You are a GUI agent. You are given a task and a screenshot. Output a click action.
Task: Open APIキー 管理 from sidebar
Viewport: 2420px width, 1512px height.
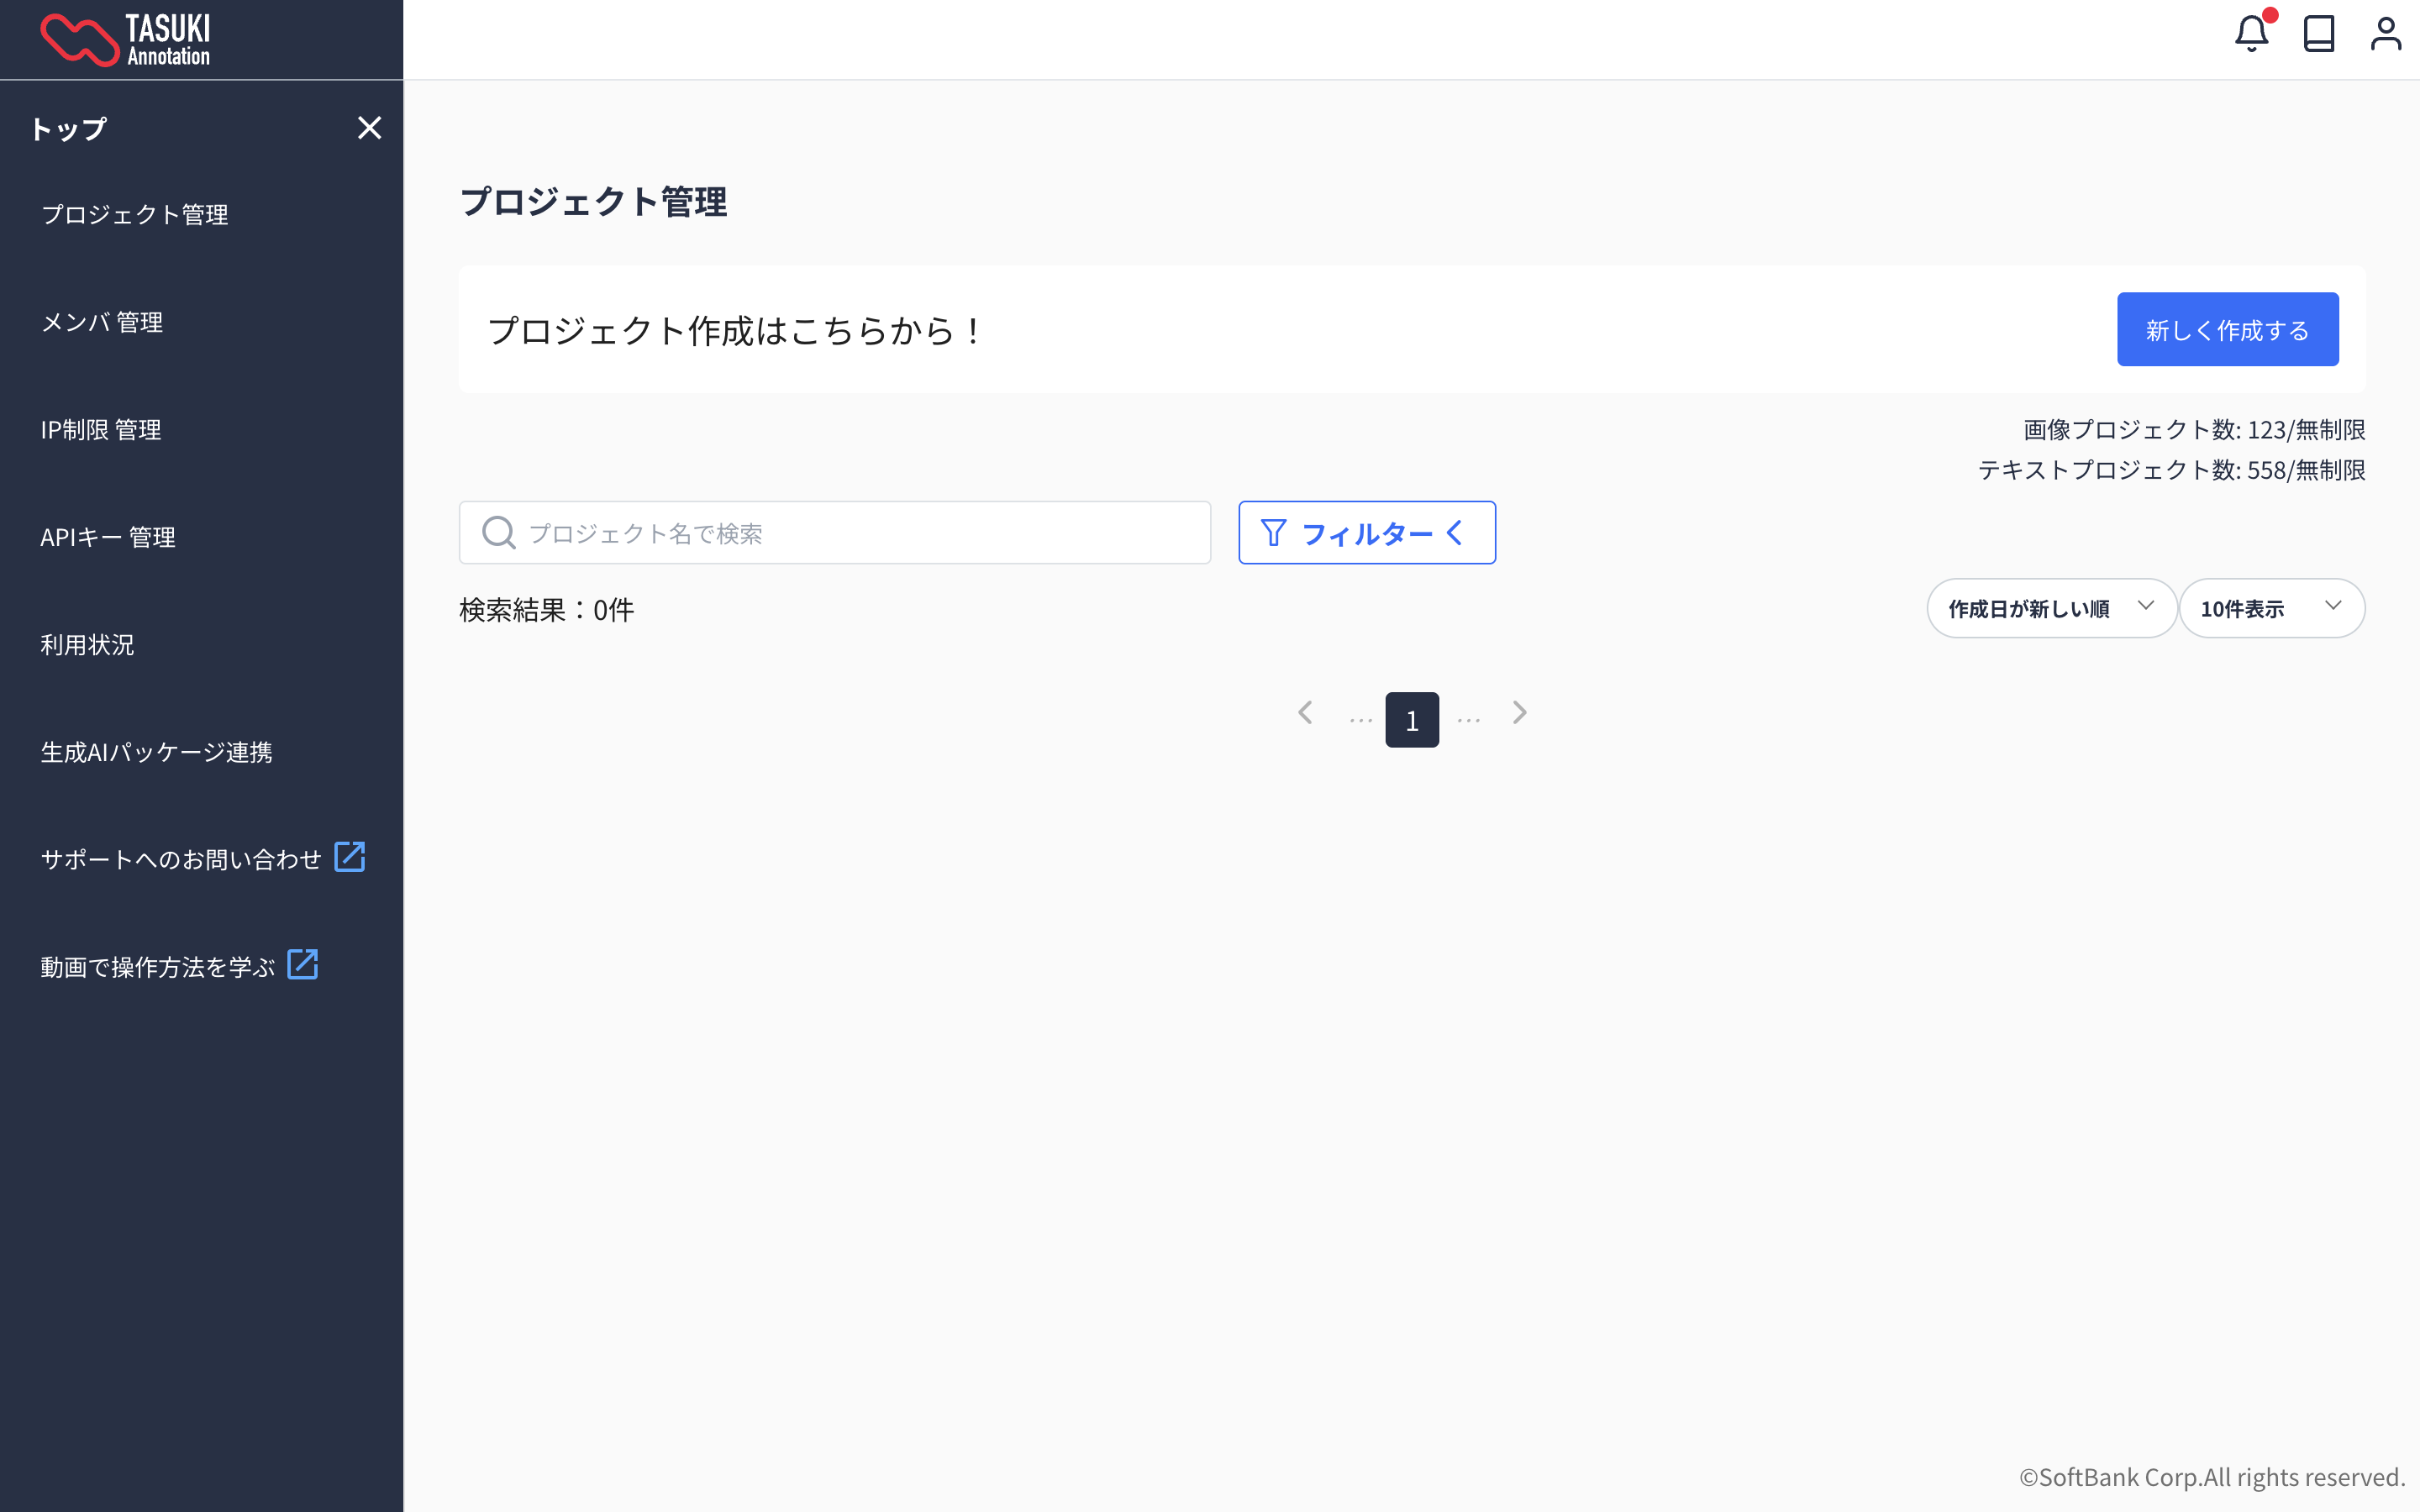(108, 537)
